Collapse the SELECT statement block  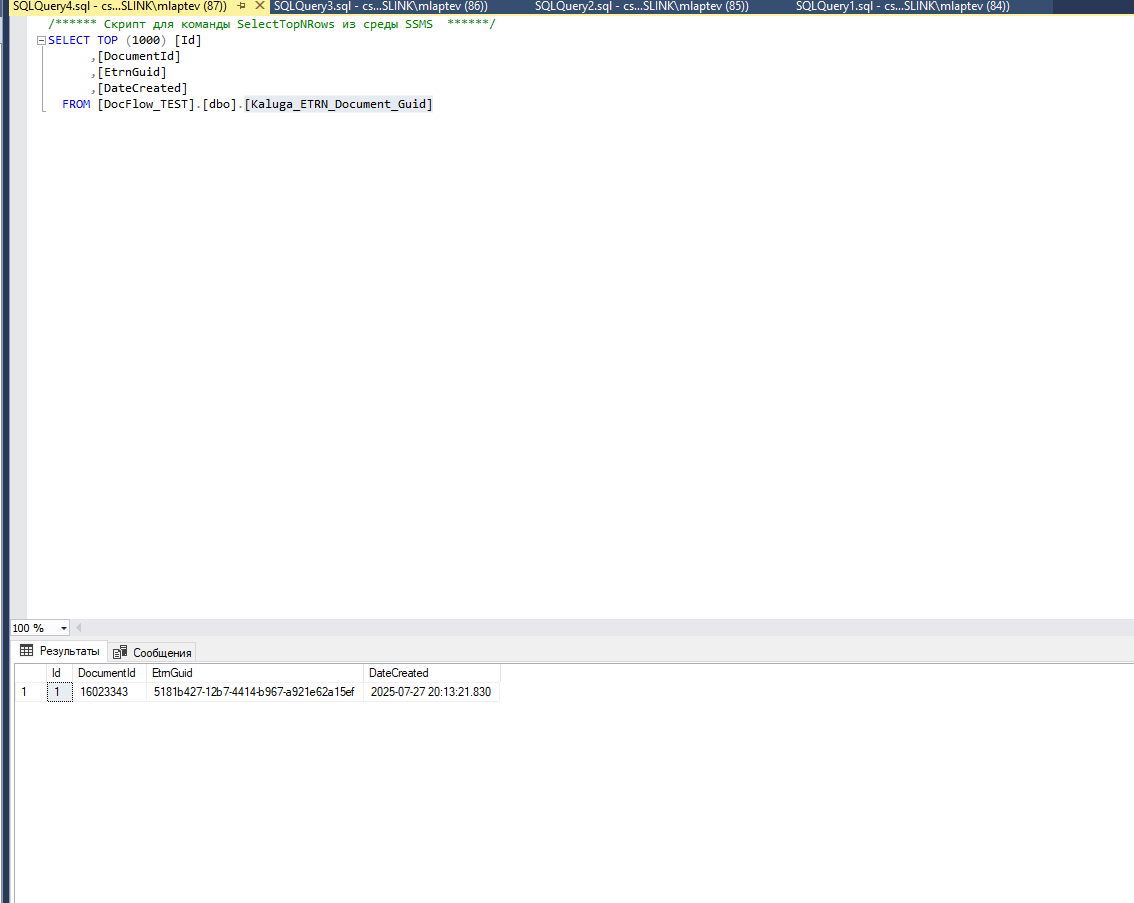41,40
